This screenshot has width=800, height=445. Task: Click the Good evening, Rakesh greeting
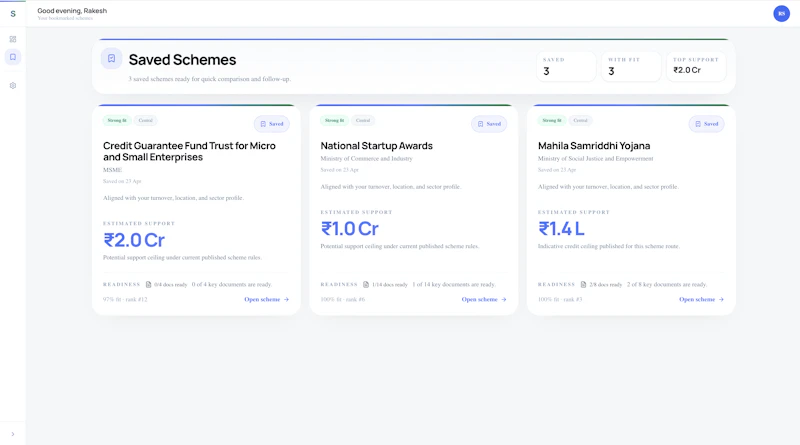point(72,11)
